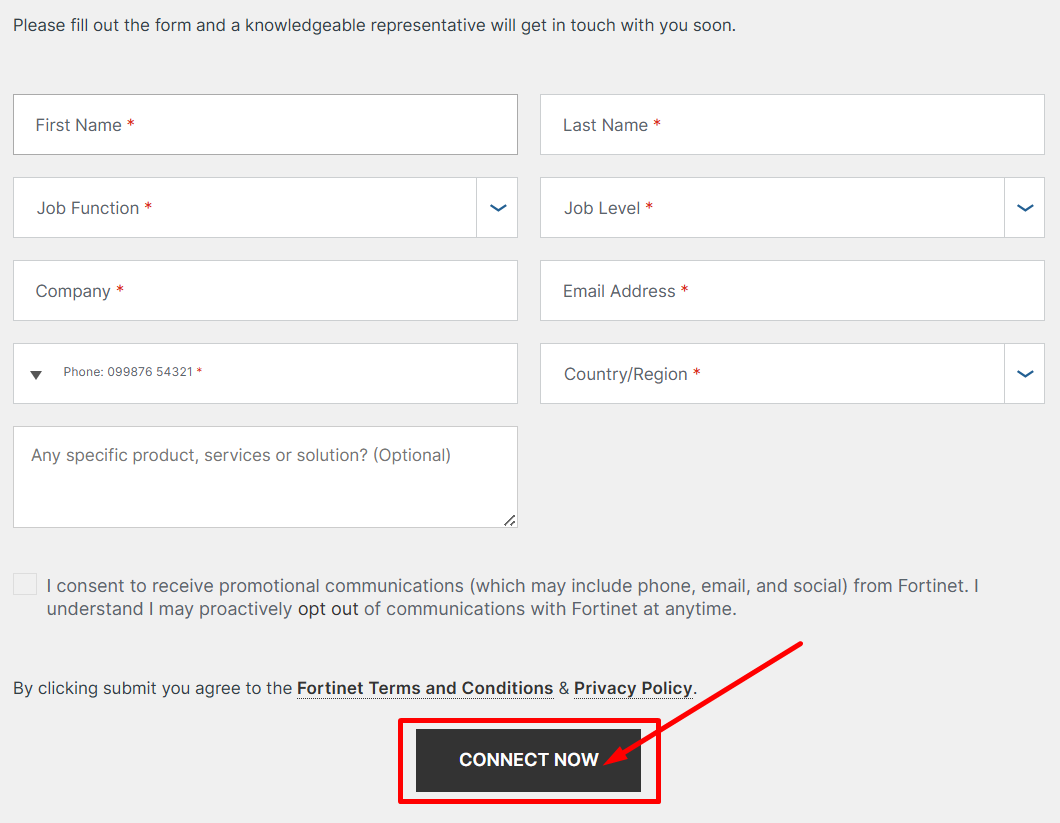Open the phone country code triangle
Image resolution: width=1060 pixels, height=823 pixels.
(36, 375)
